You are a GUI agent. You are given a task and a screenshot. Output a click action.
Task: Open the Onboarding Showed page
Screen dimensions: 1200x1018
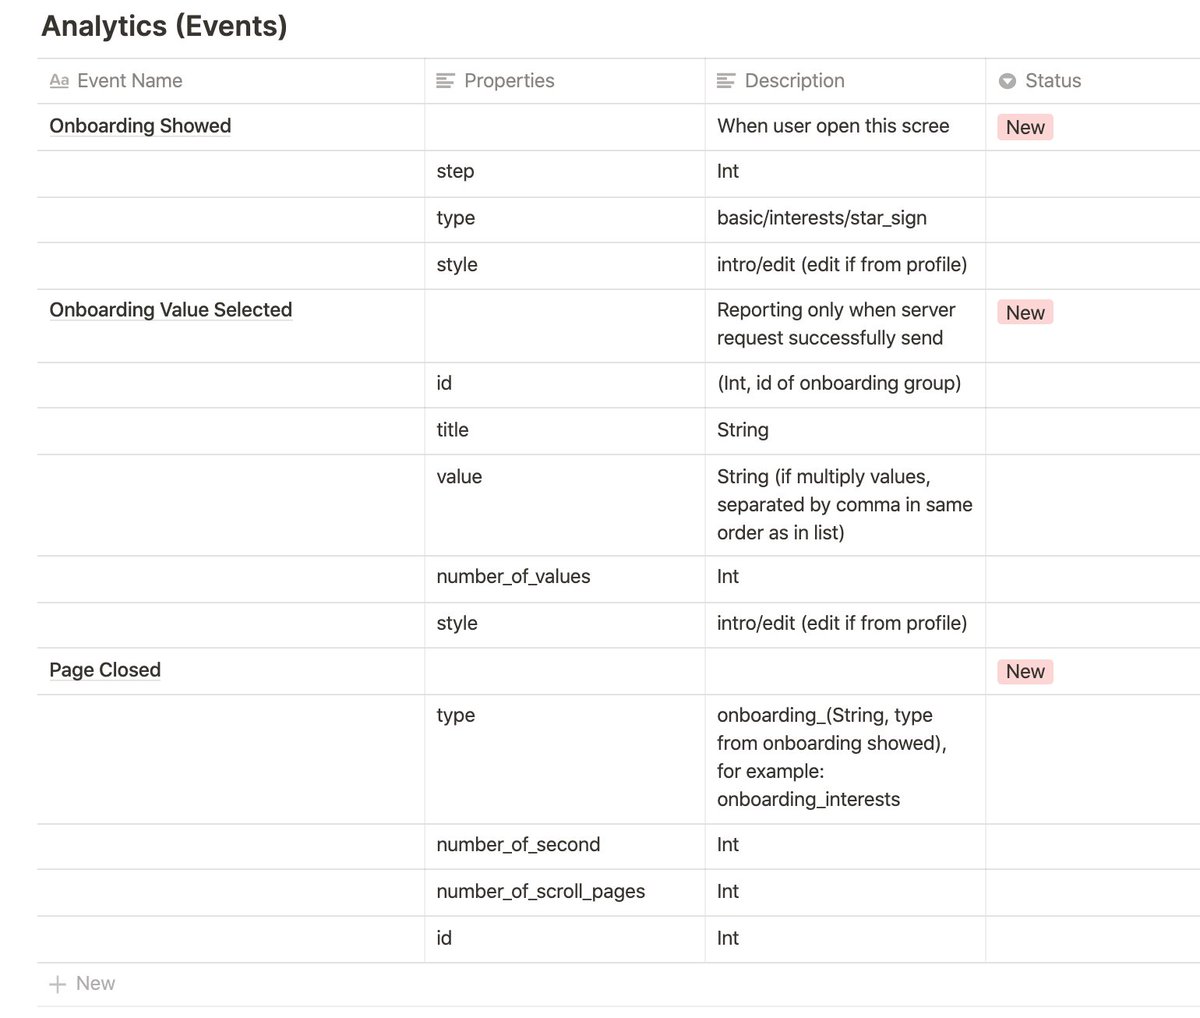140,126
